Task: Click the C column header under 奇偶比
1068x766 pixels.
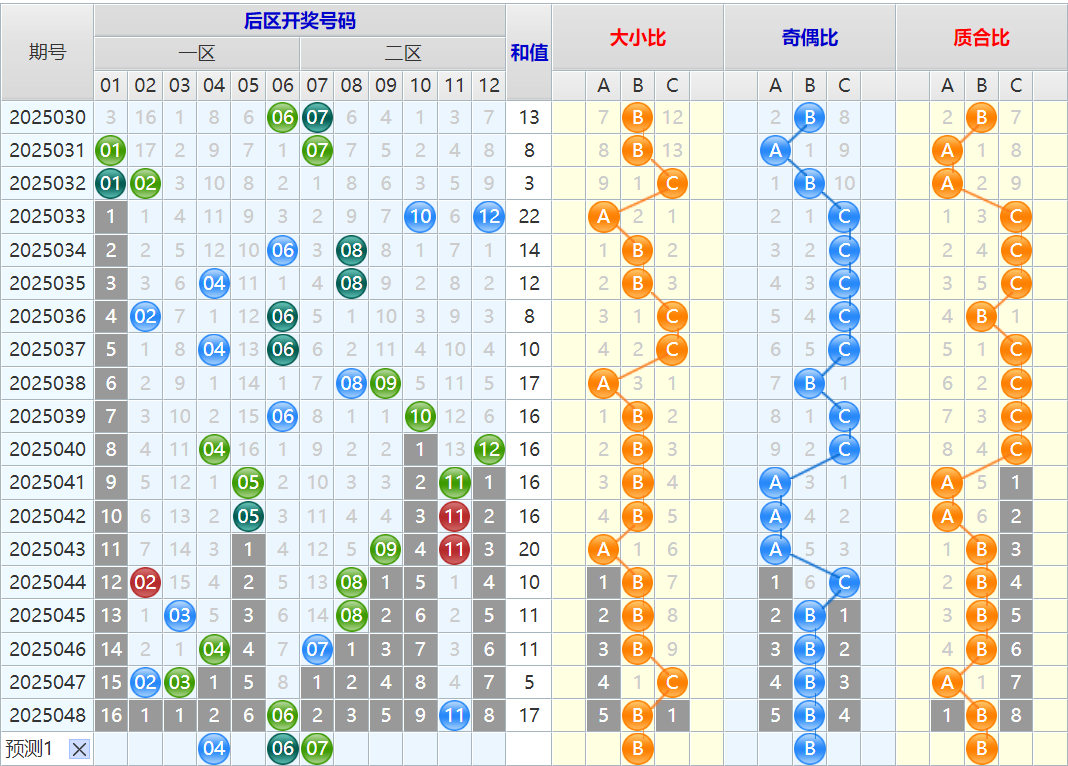Action: tap(844, 85)
